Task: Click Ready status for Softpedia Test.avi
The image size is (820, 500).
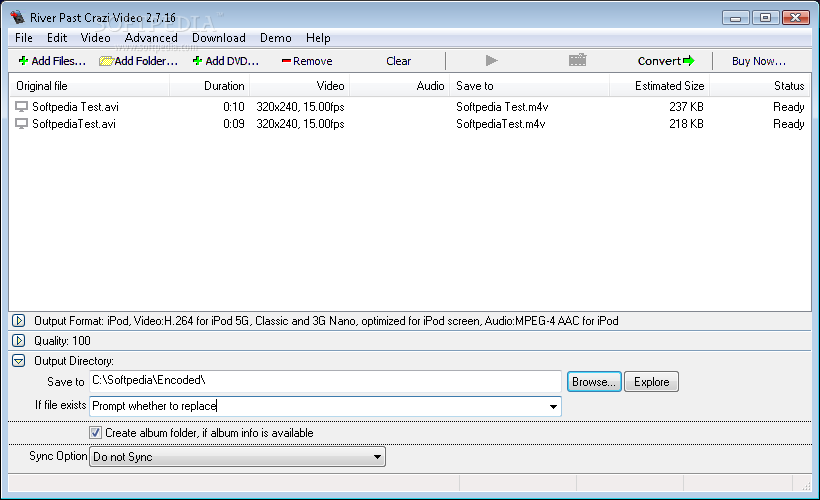Action: click(789, 107)
